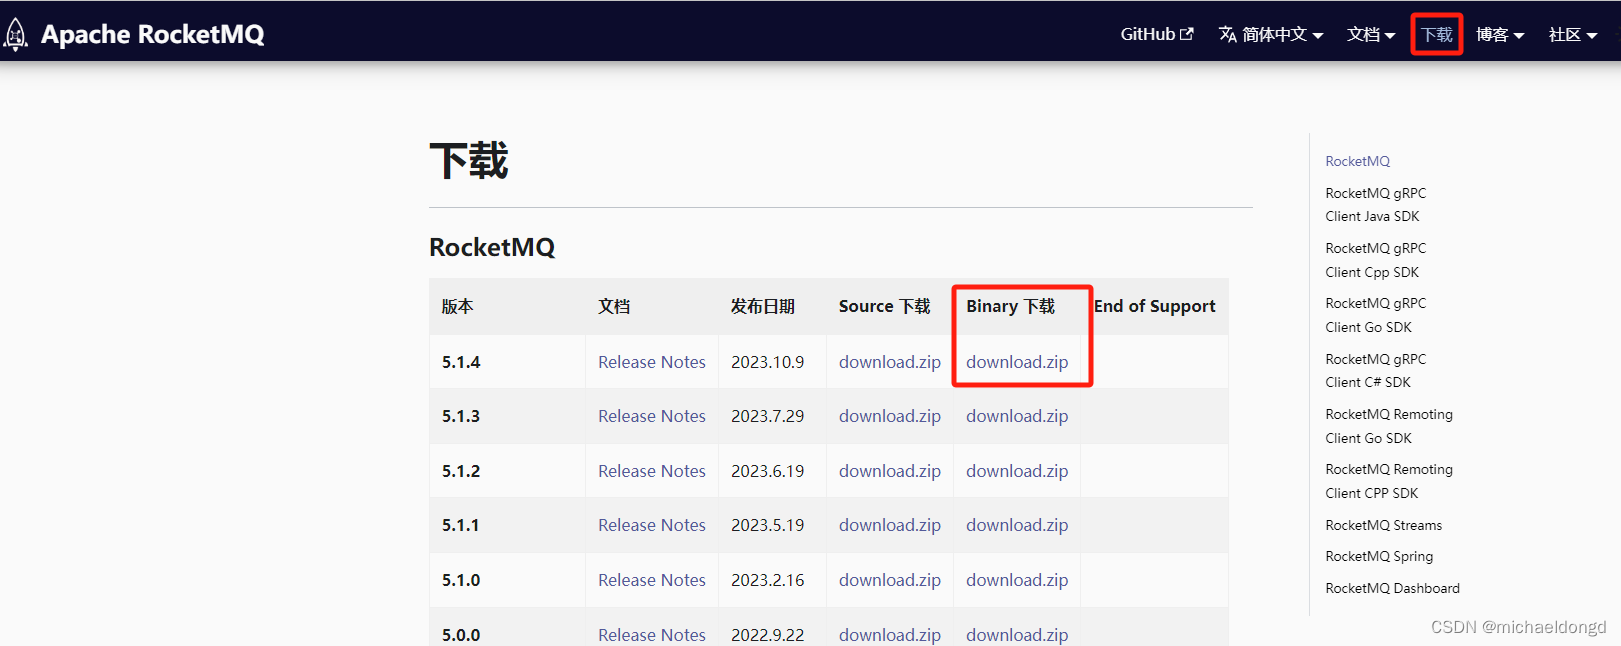
Task: Expand the 简体中文 language dropdown
Action: click(x=1271, y=34)
